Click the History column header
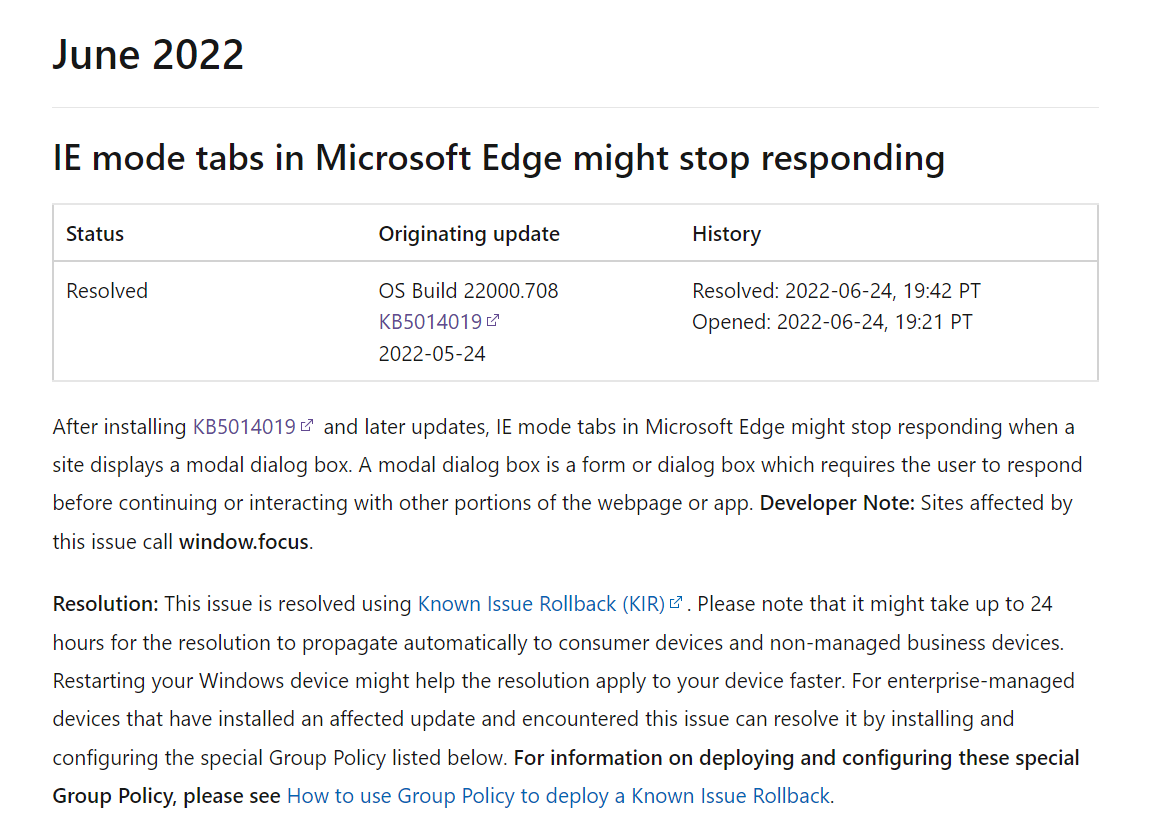 coord(726,234)
